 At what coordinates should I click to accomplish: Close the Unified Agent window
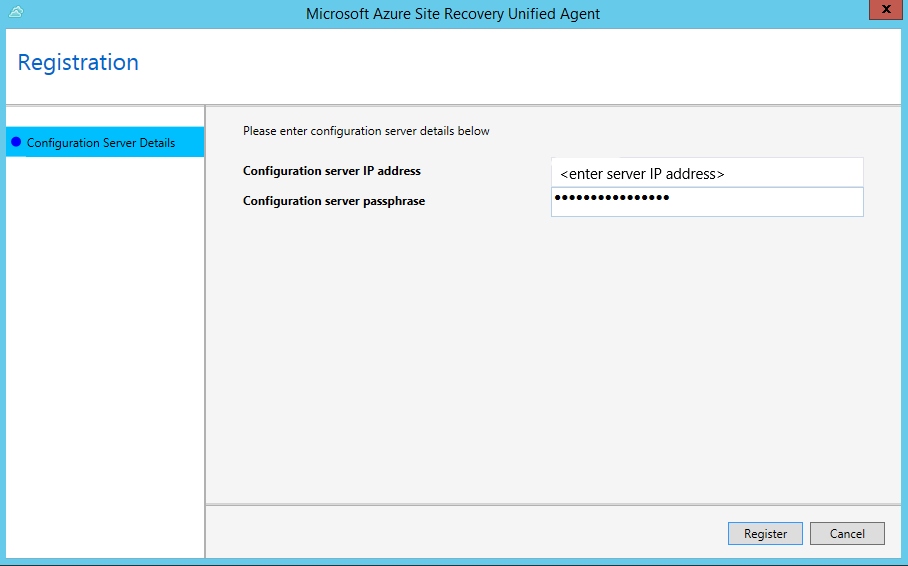(885, 10)
